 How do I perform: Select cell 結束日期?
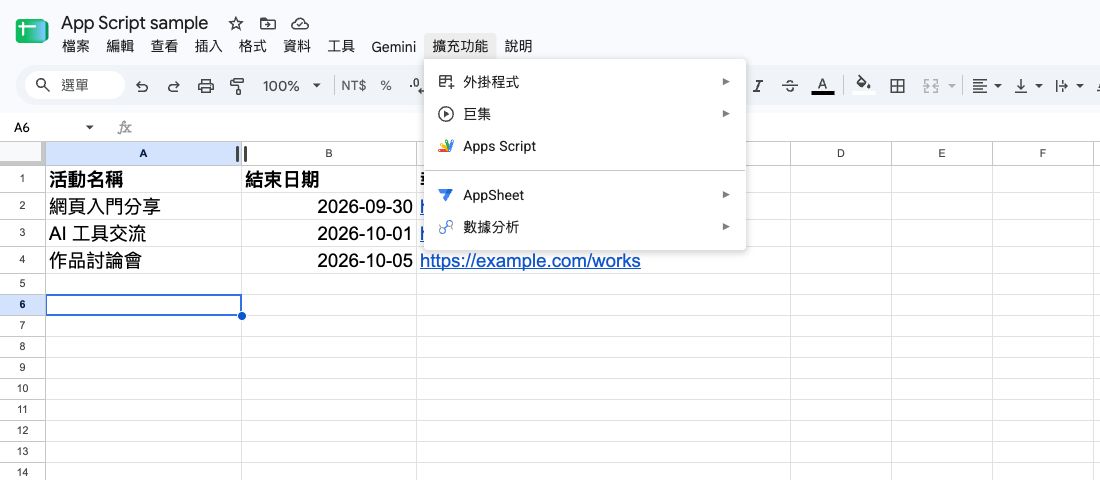329,180
